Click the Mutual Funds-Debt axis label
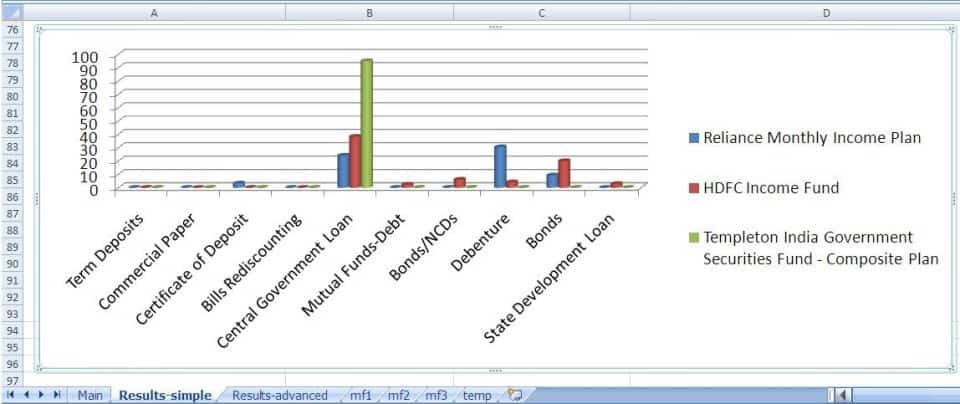960x404 pixels. click(x=354, y=265)
